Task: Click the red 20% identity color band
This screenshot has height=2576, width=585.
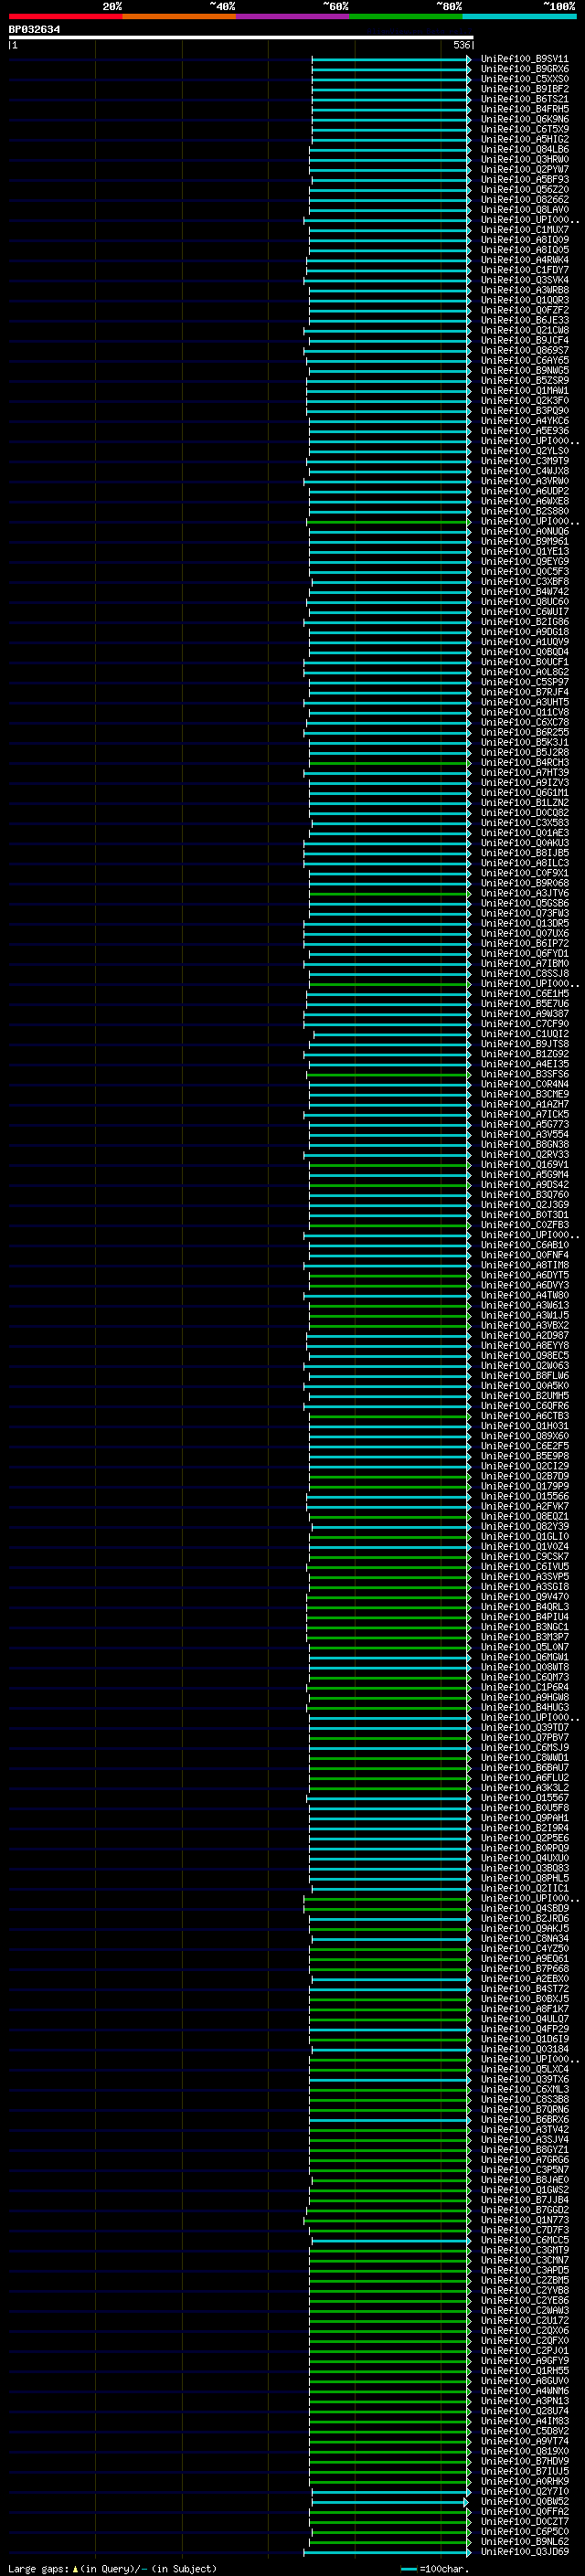Action: tap(65, 16)
